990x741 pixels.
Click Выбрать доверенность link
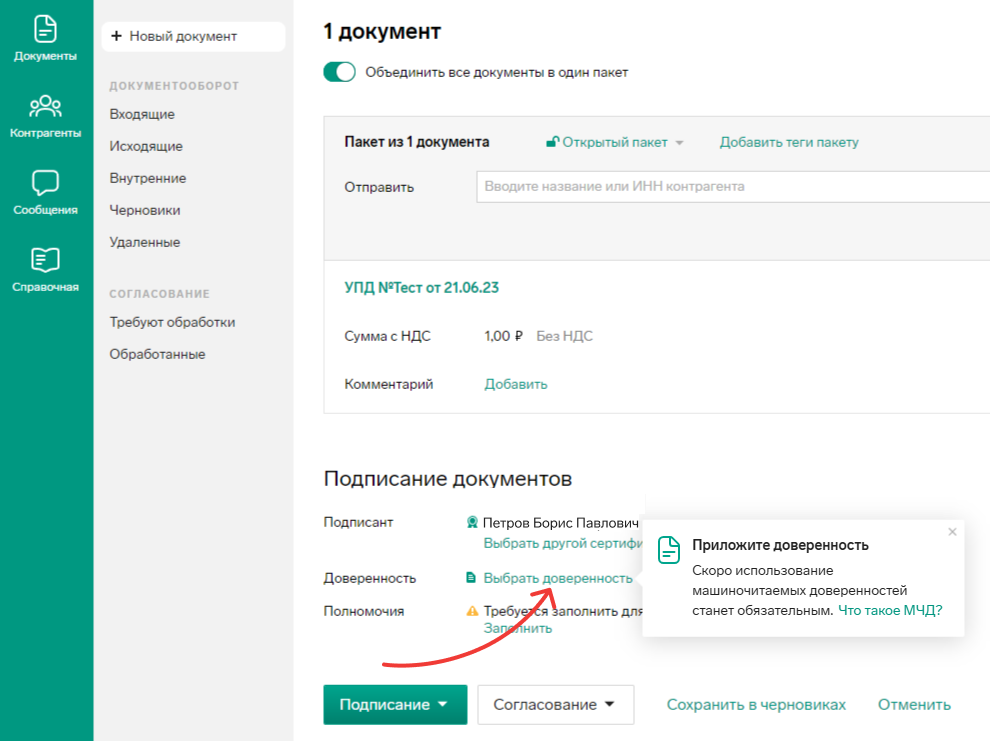pos(558,578)
